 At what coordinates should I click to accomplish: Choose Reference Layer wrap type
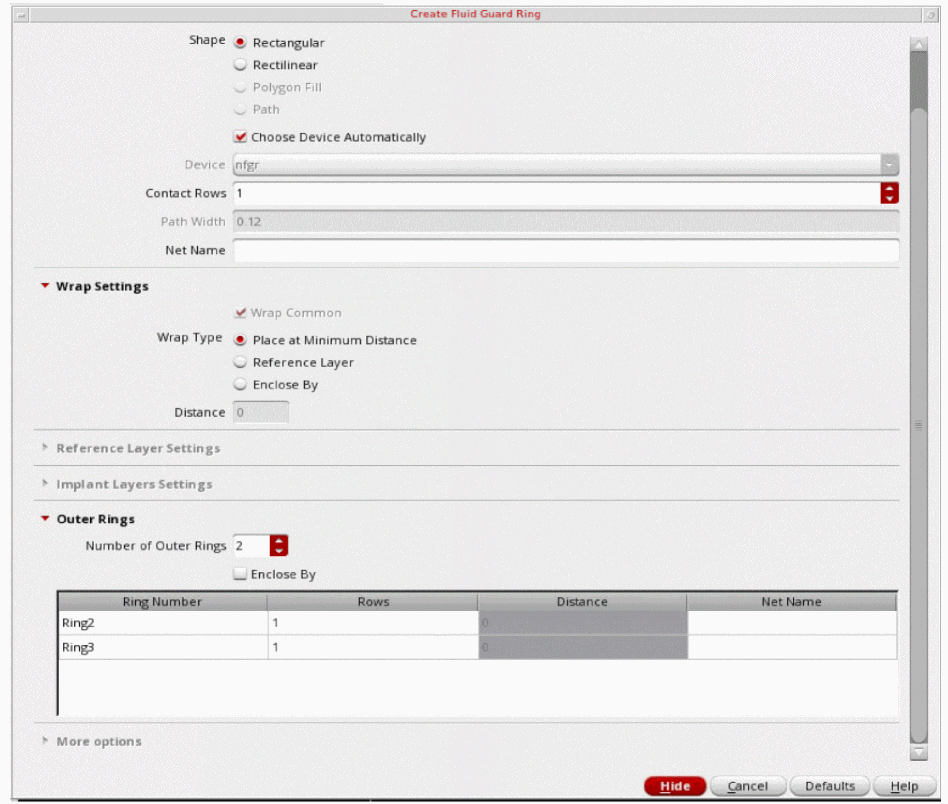point(240,362)
